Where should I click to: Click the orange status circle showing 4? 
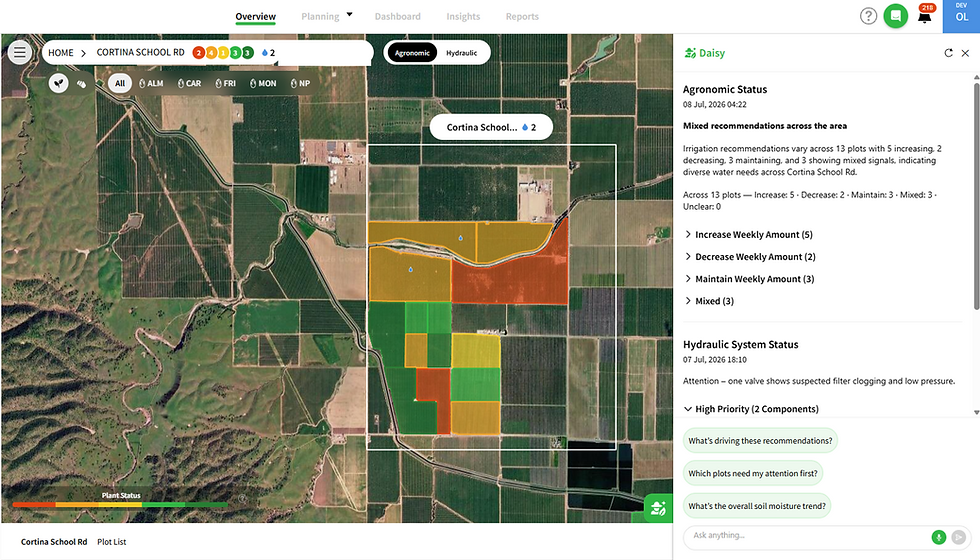coord(211,52)
